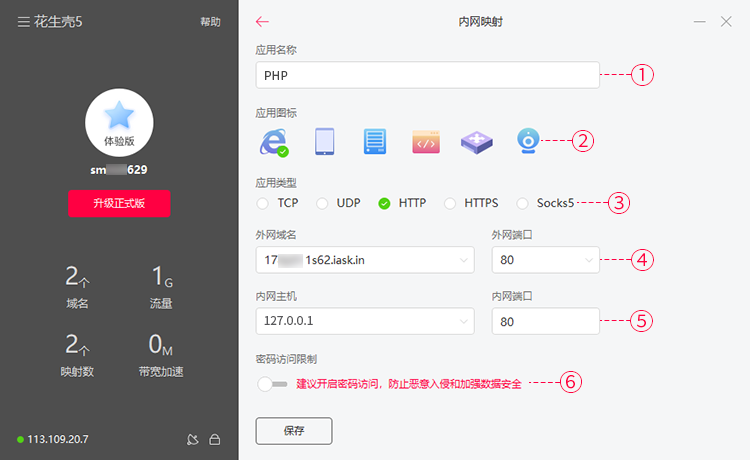This screenshot has width=750, height=460.
Task: Open the 帮助 help menu
Action: tap(210, 22)
